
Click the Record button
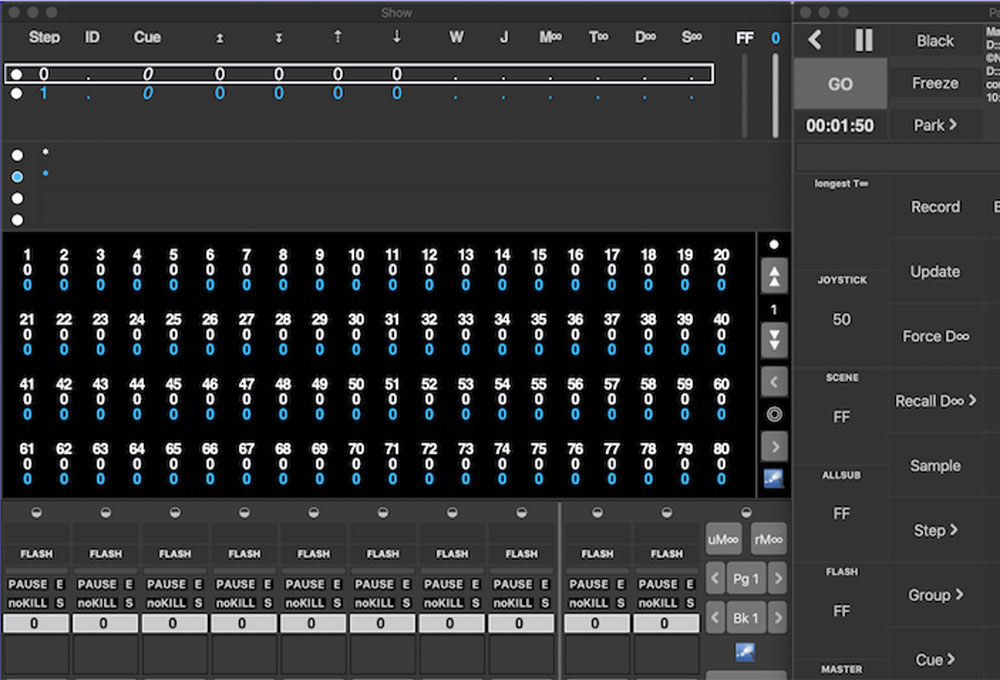tap(935, 207)
